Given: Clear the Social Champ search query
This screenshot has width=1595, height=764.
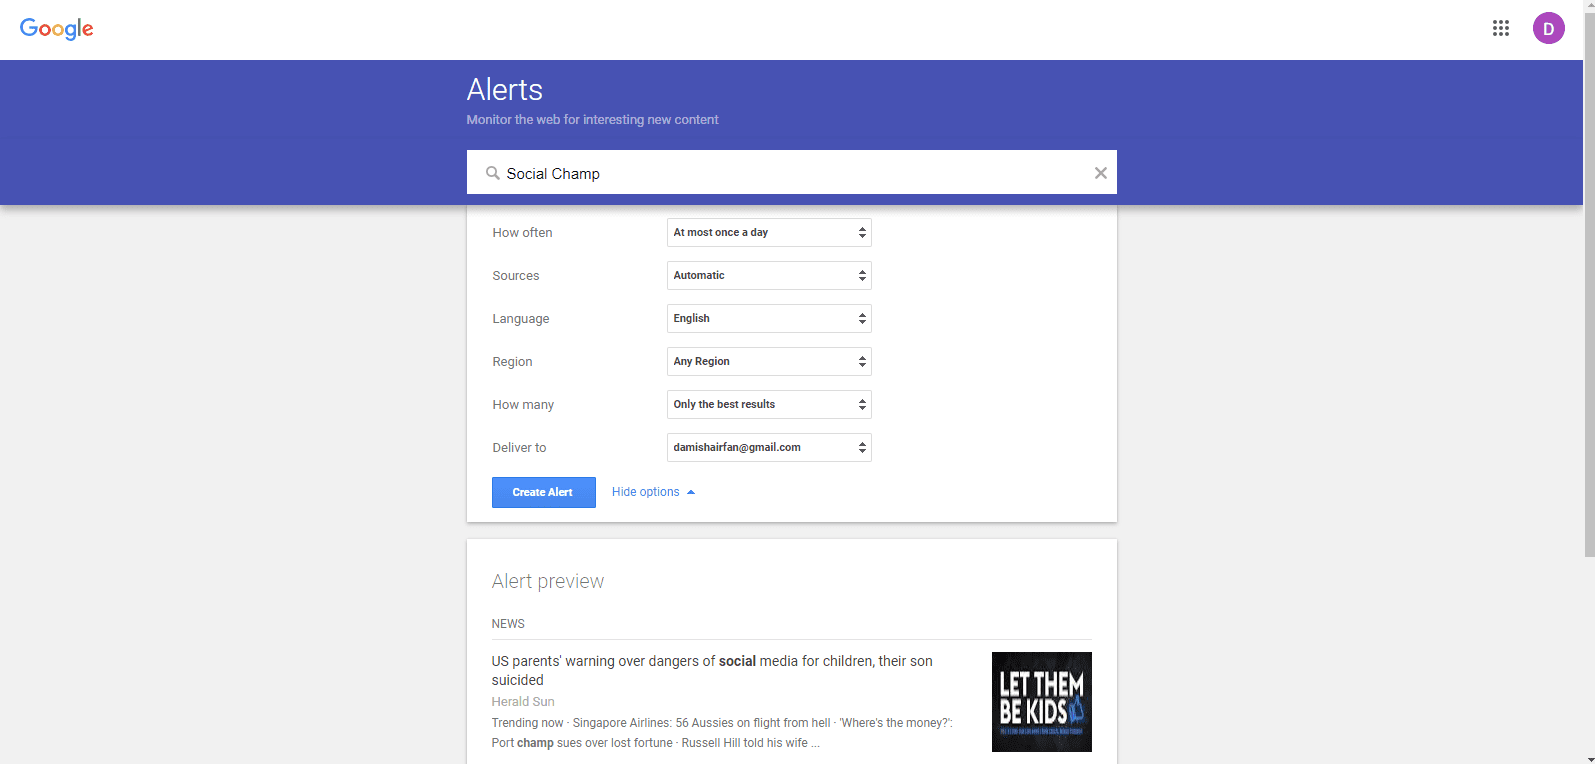Looking at the screenshot, I should pos(1100,173).
